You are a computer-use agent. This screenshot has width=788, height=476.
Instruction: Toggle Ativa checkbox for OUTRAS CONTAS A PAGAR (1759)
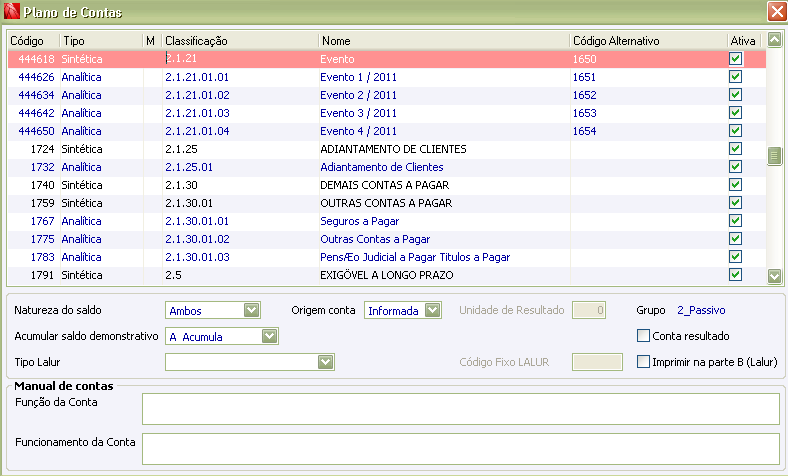(735, 203)
